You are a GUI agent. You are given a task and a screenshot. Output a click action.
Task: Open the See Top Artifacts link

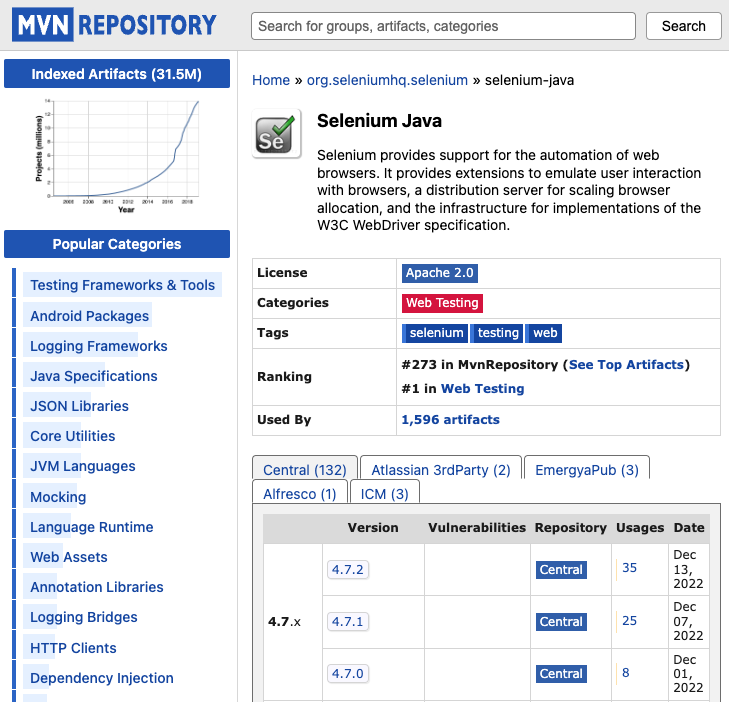pos(626,364)
